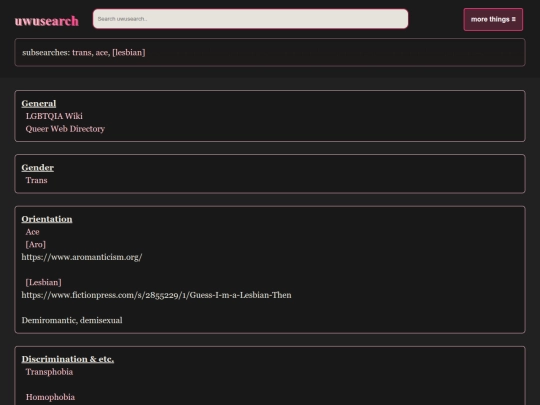
Task: Open the Ace link under Orientation
Action: pyautogui.click(x=32, y=232)
